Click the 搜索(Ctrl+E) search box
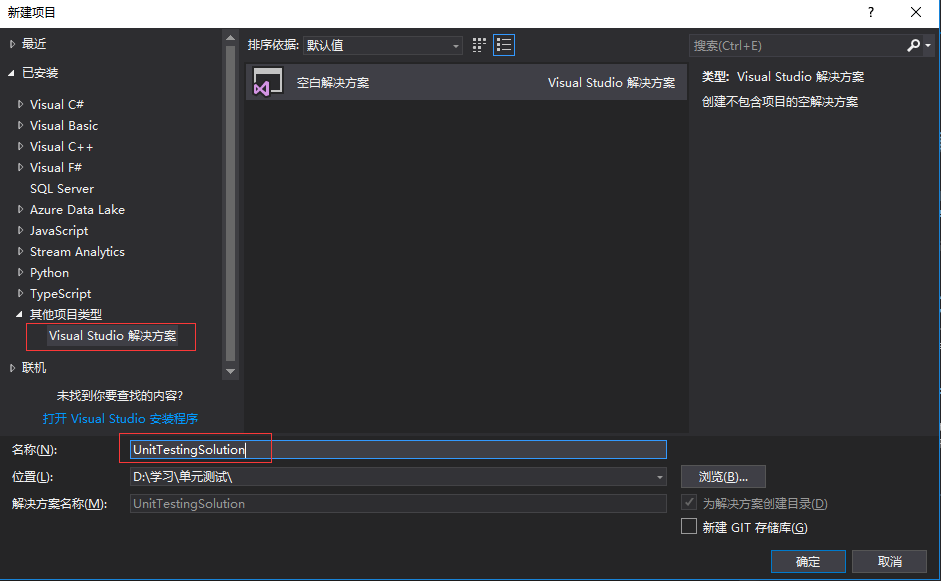The width and height of the screenshot is (941, 581). [797, 46]
